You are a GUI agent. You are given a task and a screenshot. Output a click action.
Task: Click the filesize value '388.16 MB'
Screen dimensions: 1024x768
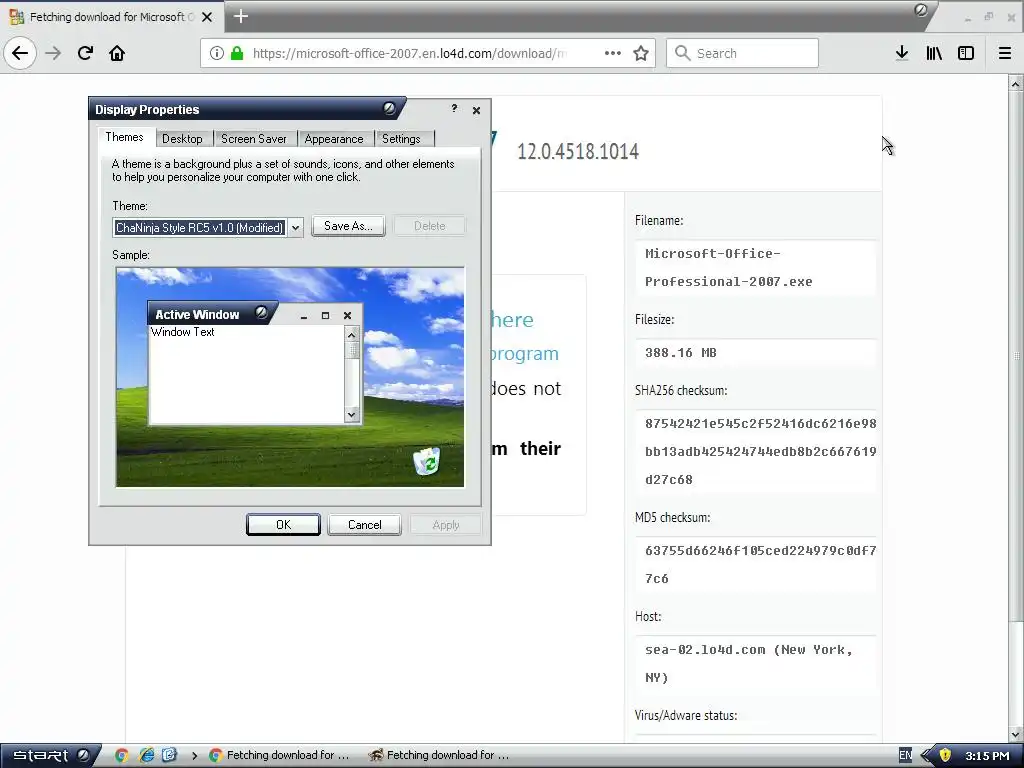click(x=680, y=353)
